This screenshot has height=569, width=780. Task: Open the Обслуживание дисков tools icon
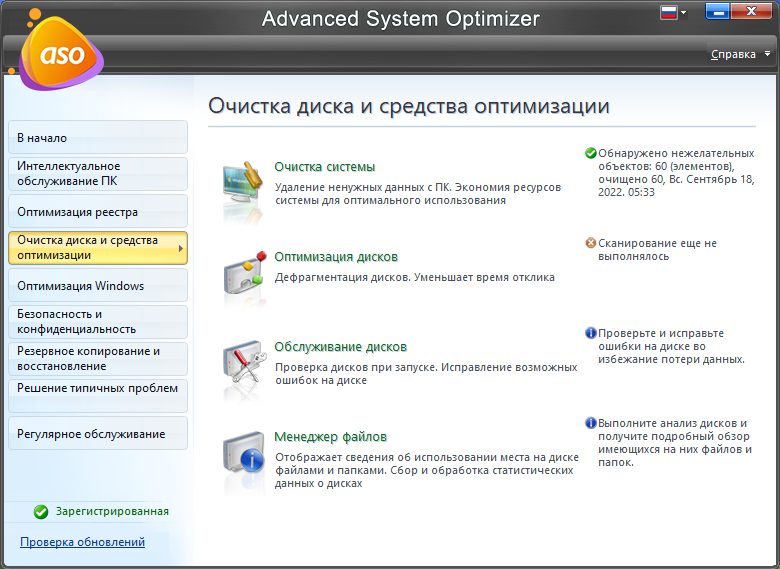click(243, 364)
